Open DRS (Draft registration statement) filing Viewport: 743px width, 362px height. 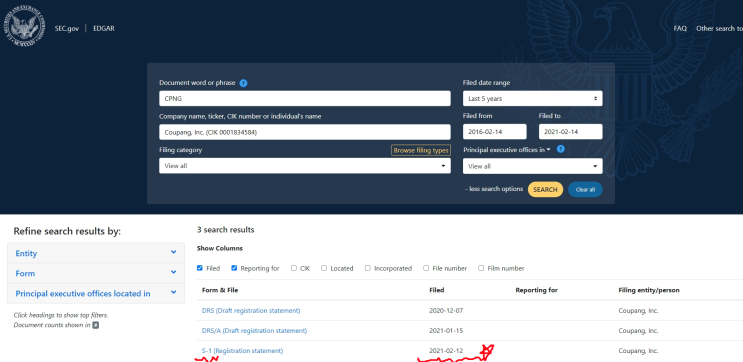pyautogui.click(x=251, y=311)
